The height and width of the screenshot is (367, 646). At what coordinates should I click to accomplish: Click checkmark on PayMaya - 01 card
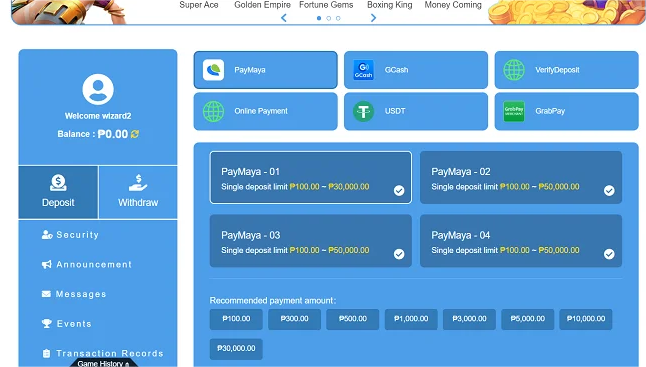399,191
